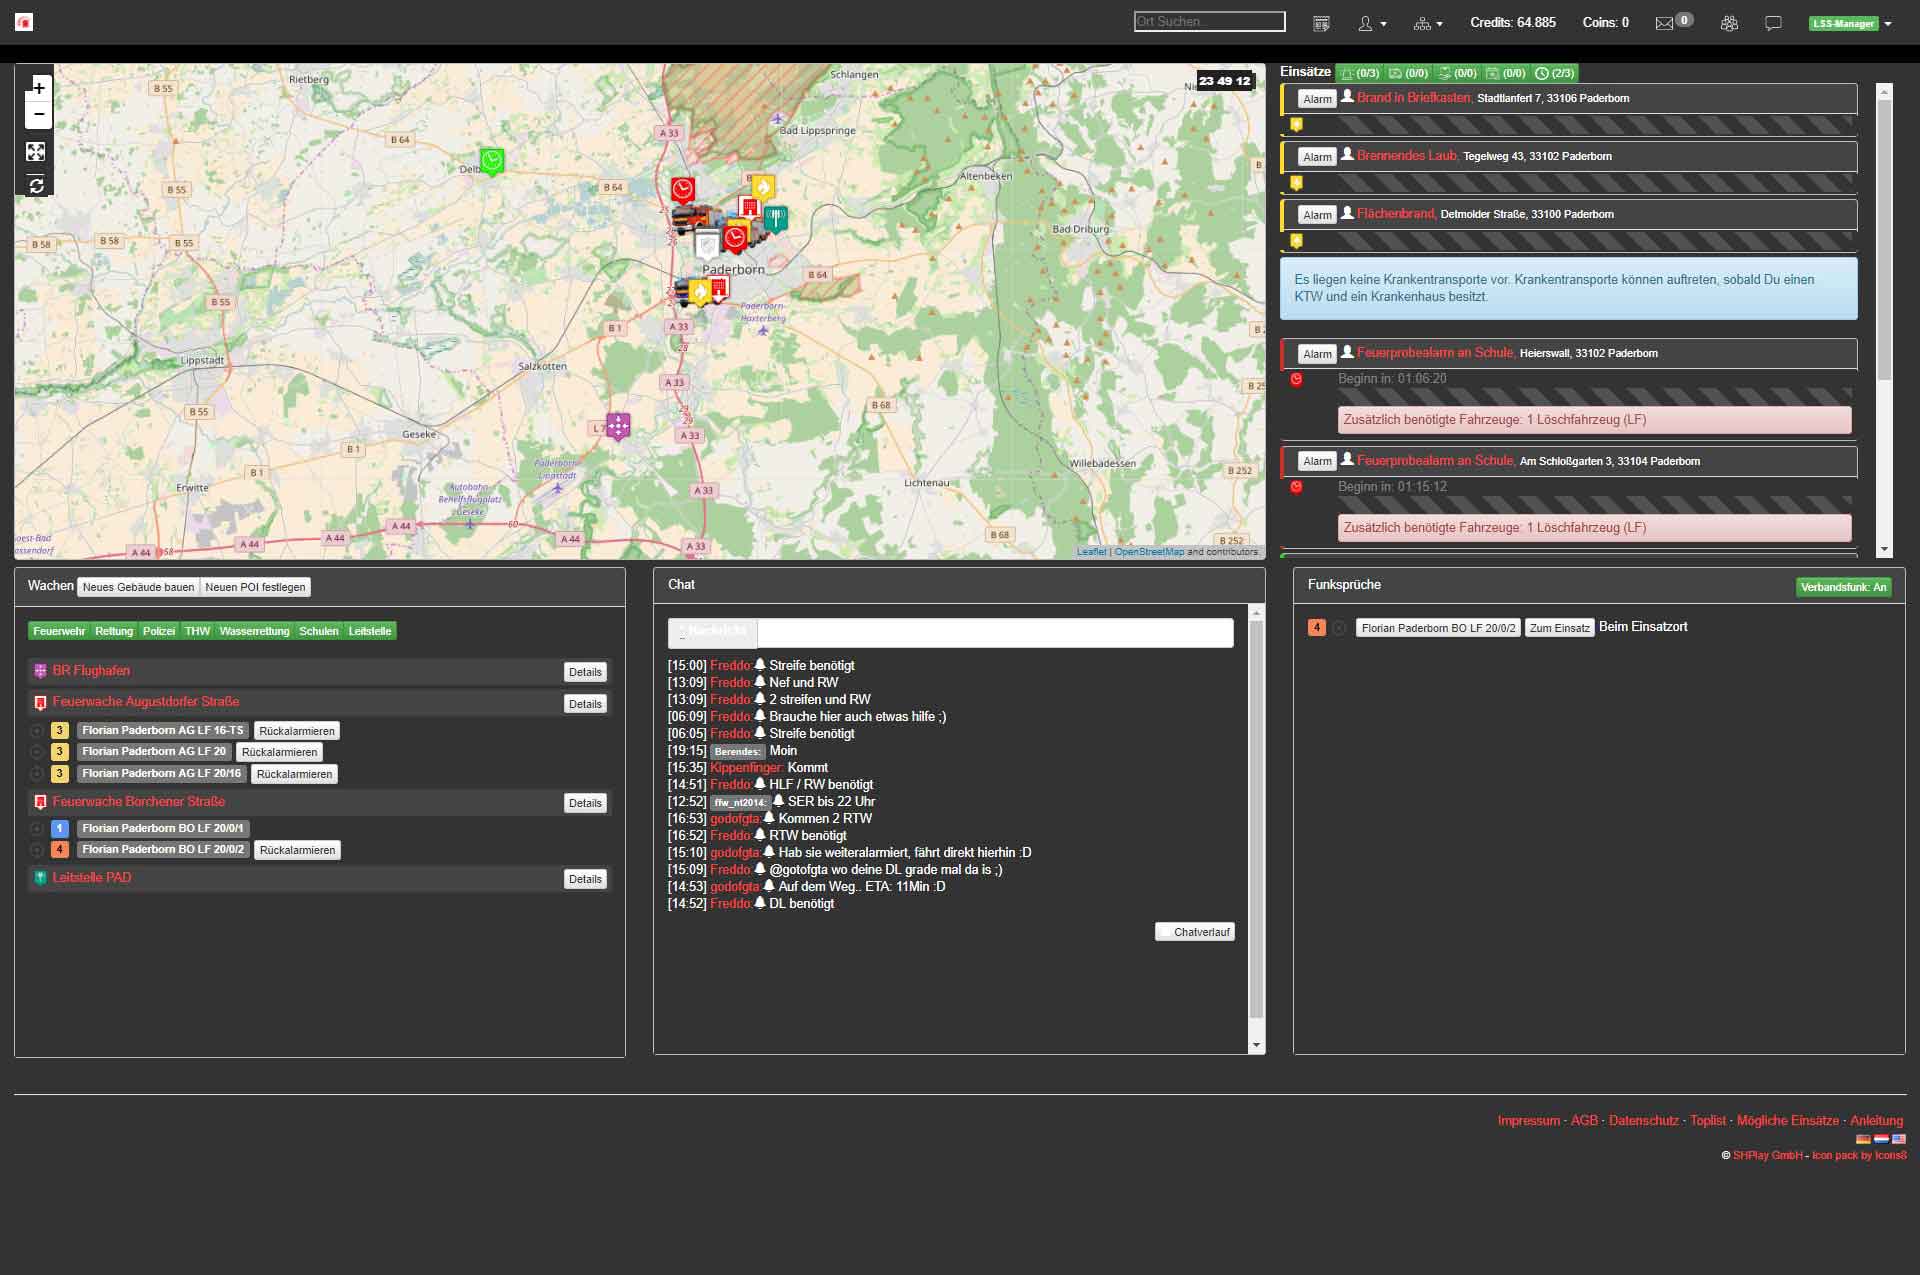Open the user profile dropdown menu
Screen dimensions: 1920x1275
point(1371,23)
